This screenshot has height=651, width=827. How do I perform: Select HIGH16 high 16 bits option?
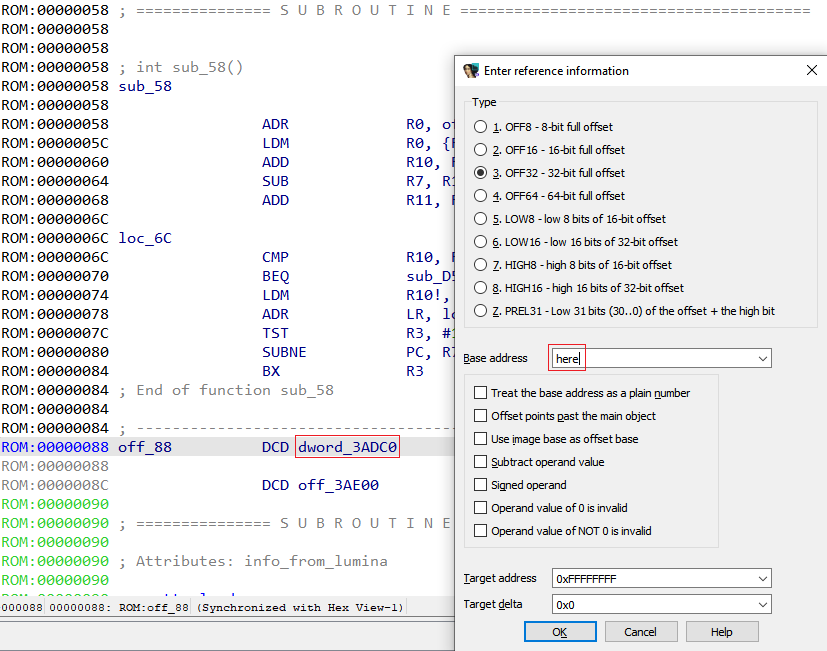pyautogui.click(x=481, y=287)
